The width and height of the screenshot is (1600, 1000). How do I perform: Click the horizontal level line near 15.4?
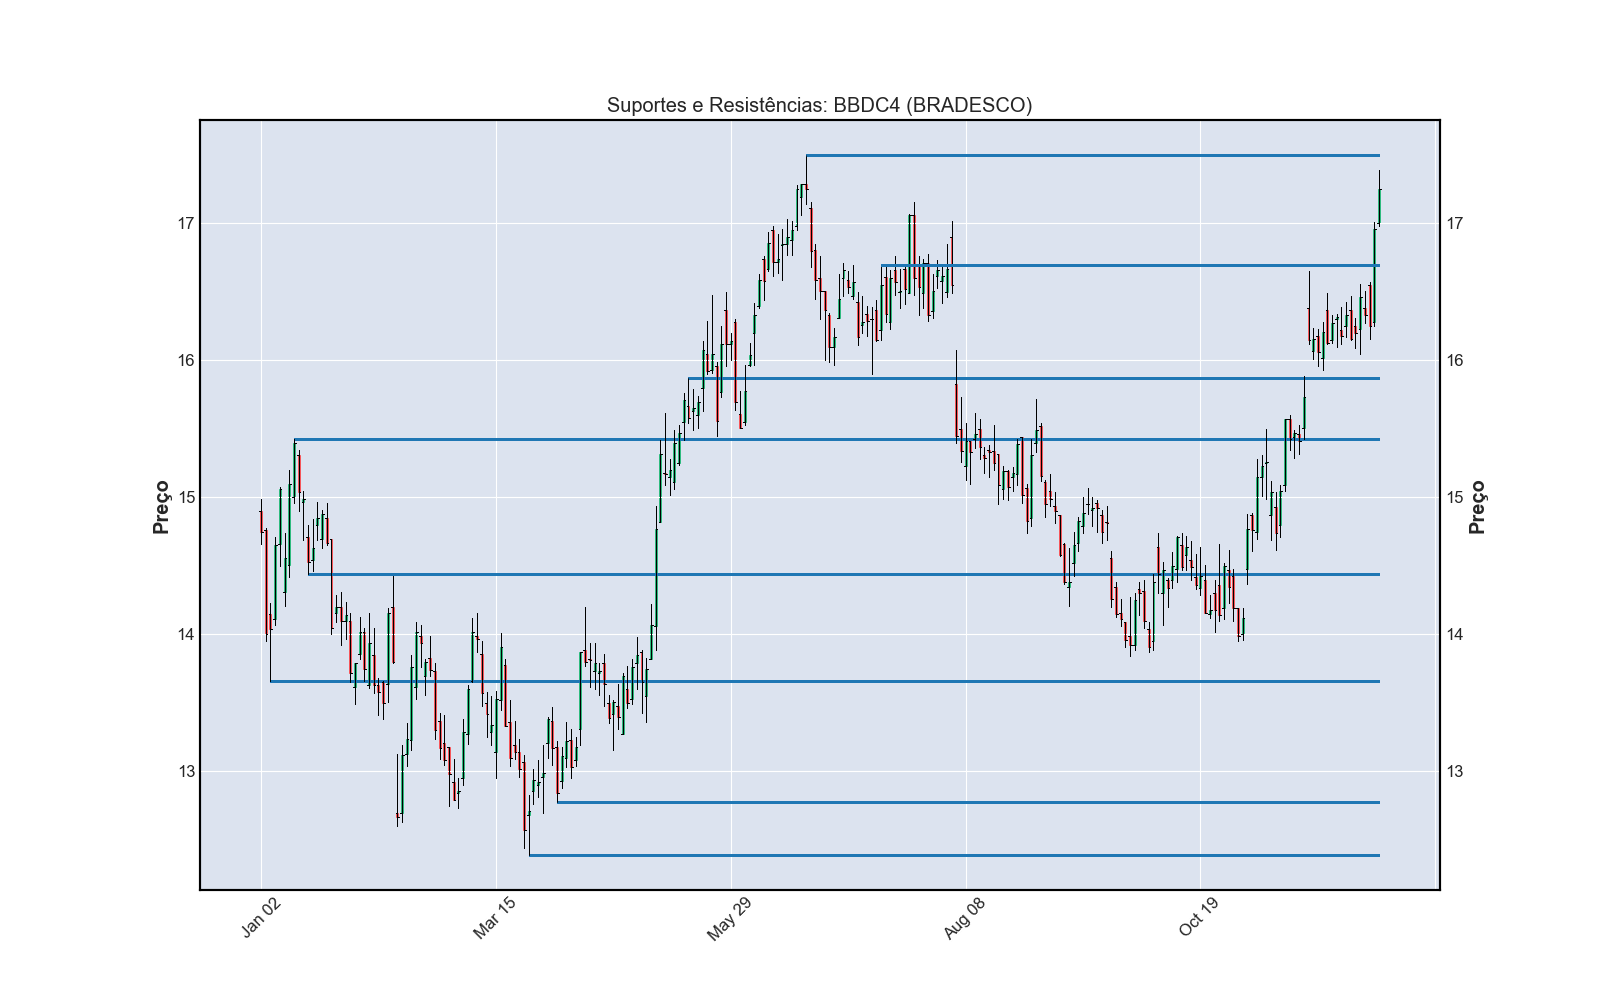pyautogui.click(x=837, y=439)
